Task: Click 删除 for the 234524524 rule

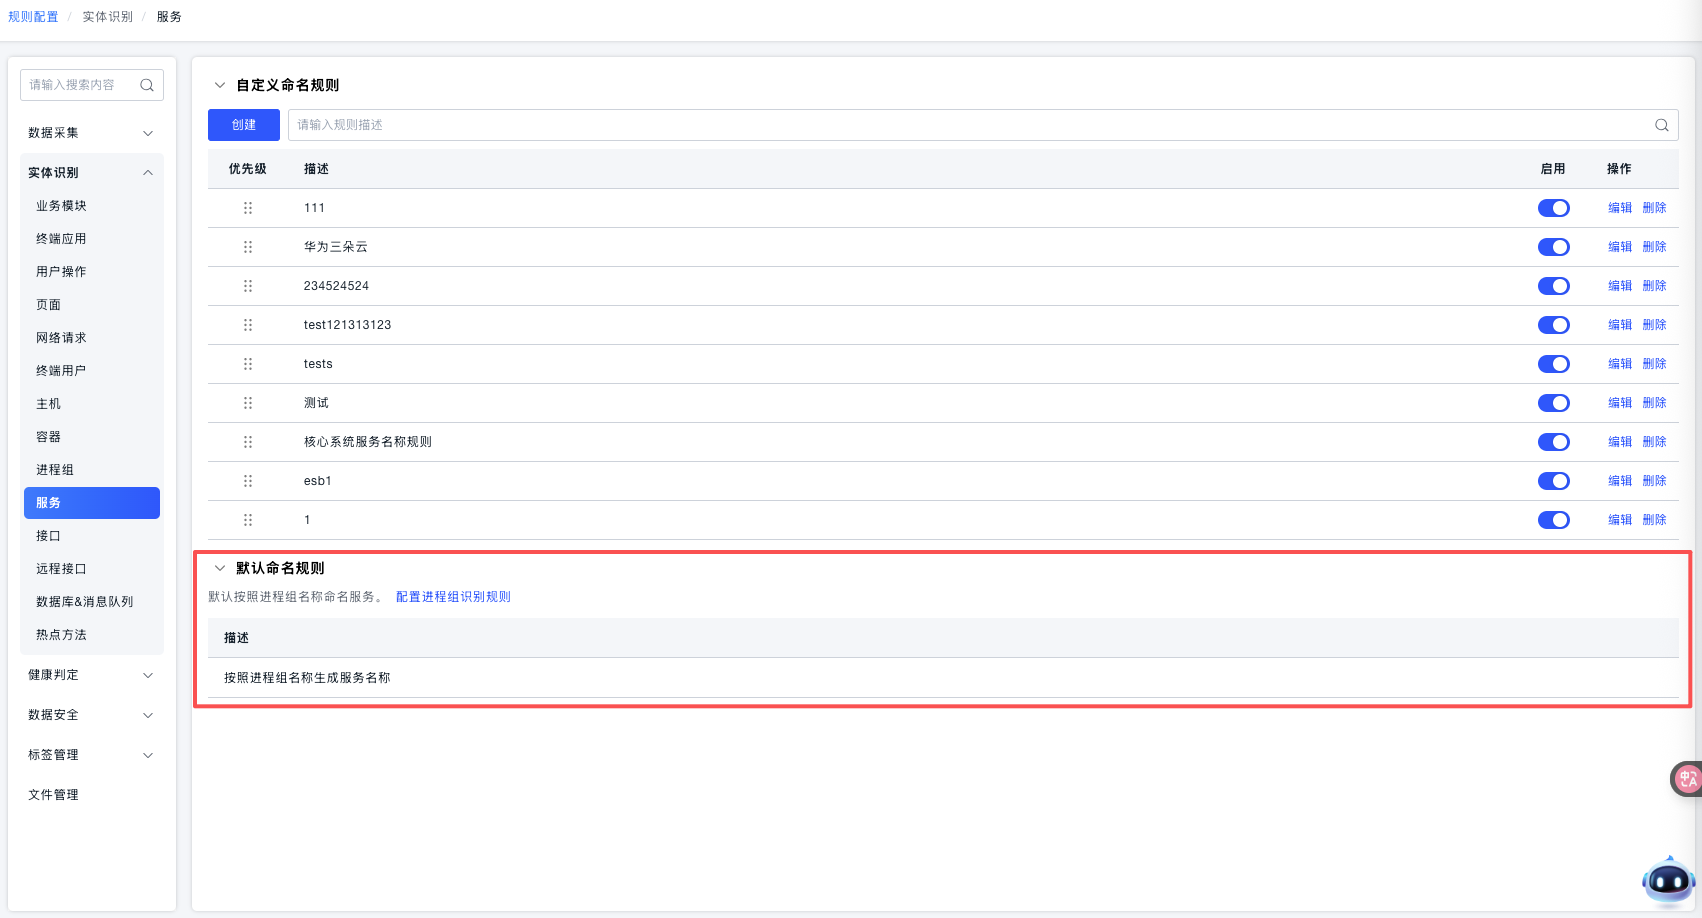Action: point(1654,286)
